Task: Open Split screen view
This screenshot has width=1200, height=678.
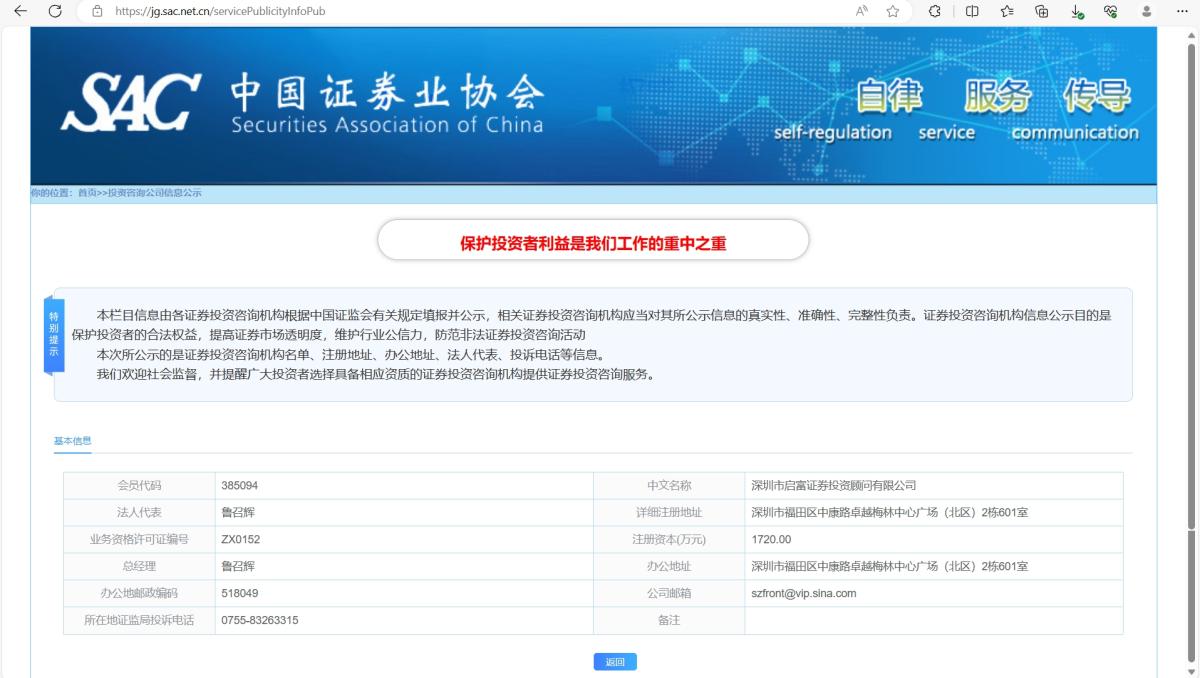Action: [973, 11]
